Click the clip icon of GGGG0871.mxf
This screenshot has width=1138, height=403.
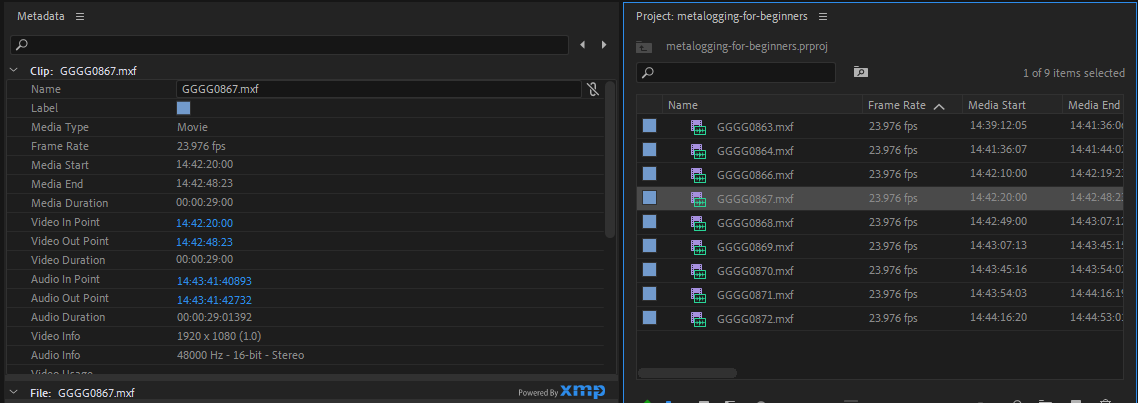click(698, 295)
